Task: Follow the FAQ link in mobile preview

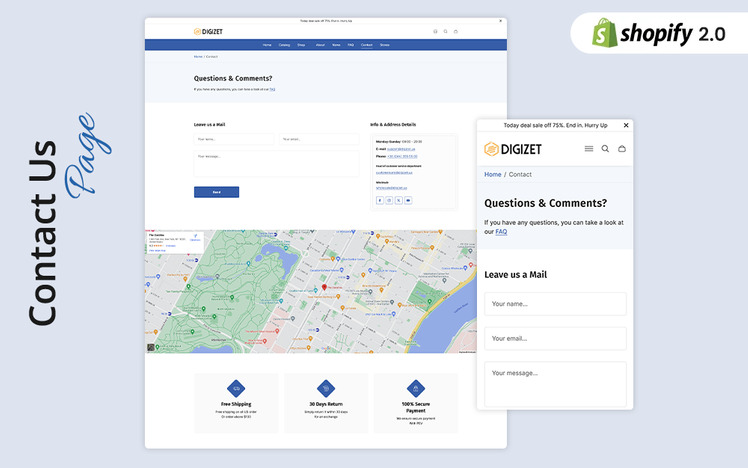Action: tap(501, 232)
